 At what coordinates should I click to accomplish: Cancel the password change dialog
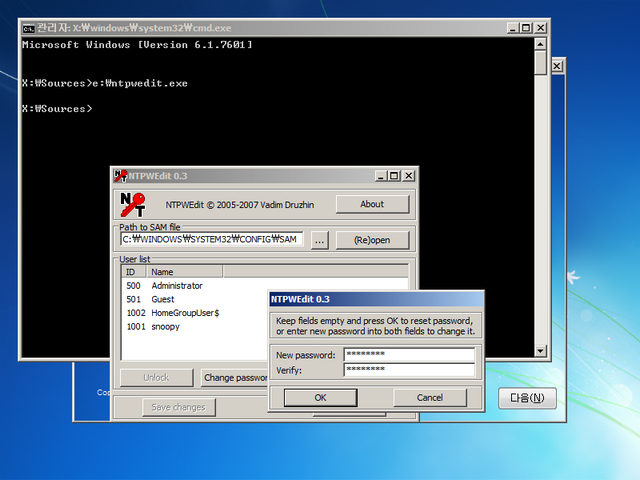(x=430, y=398)
